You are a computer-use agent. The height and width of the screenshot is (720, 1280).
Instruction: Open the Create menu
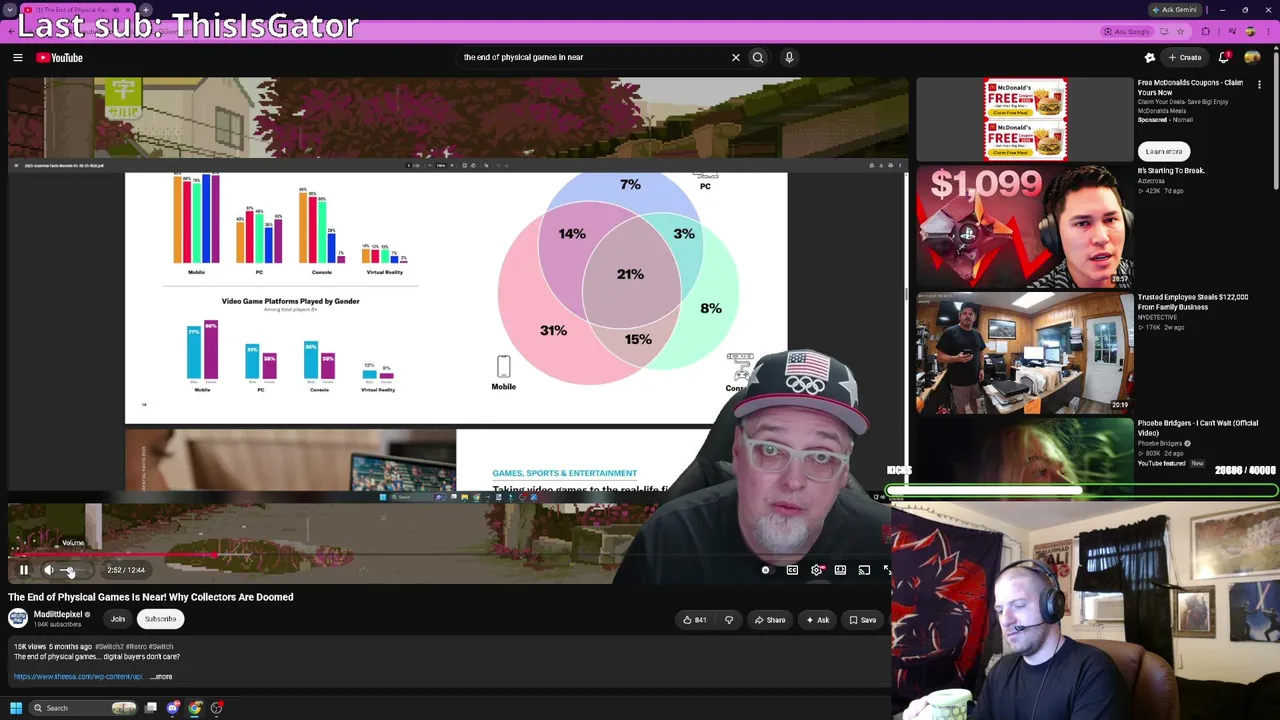point(1185,57)
